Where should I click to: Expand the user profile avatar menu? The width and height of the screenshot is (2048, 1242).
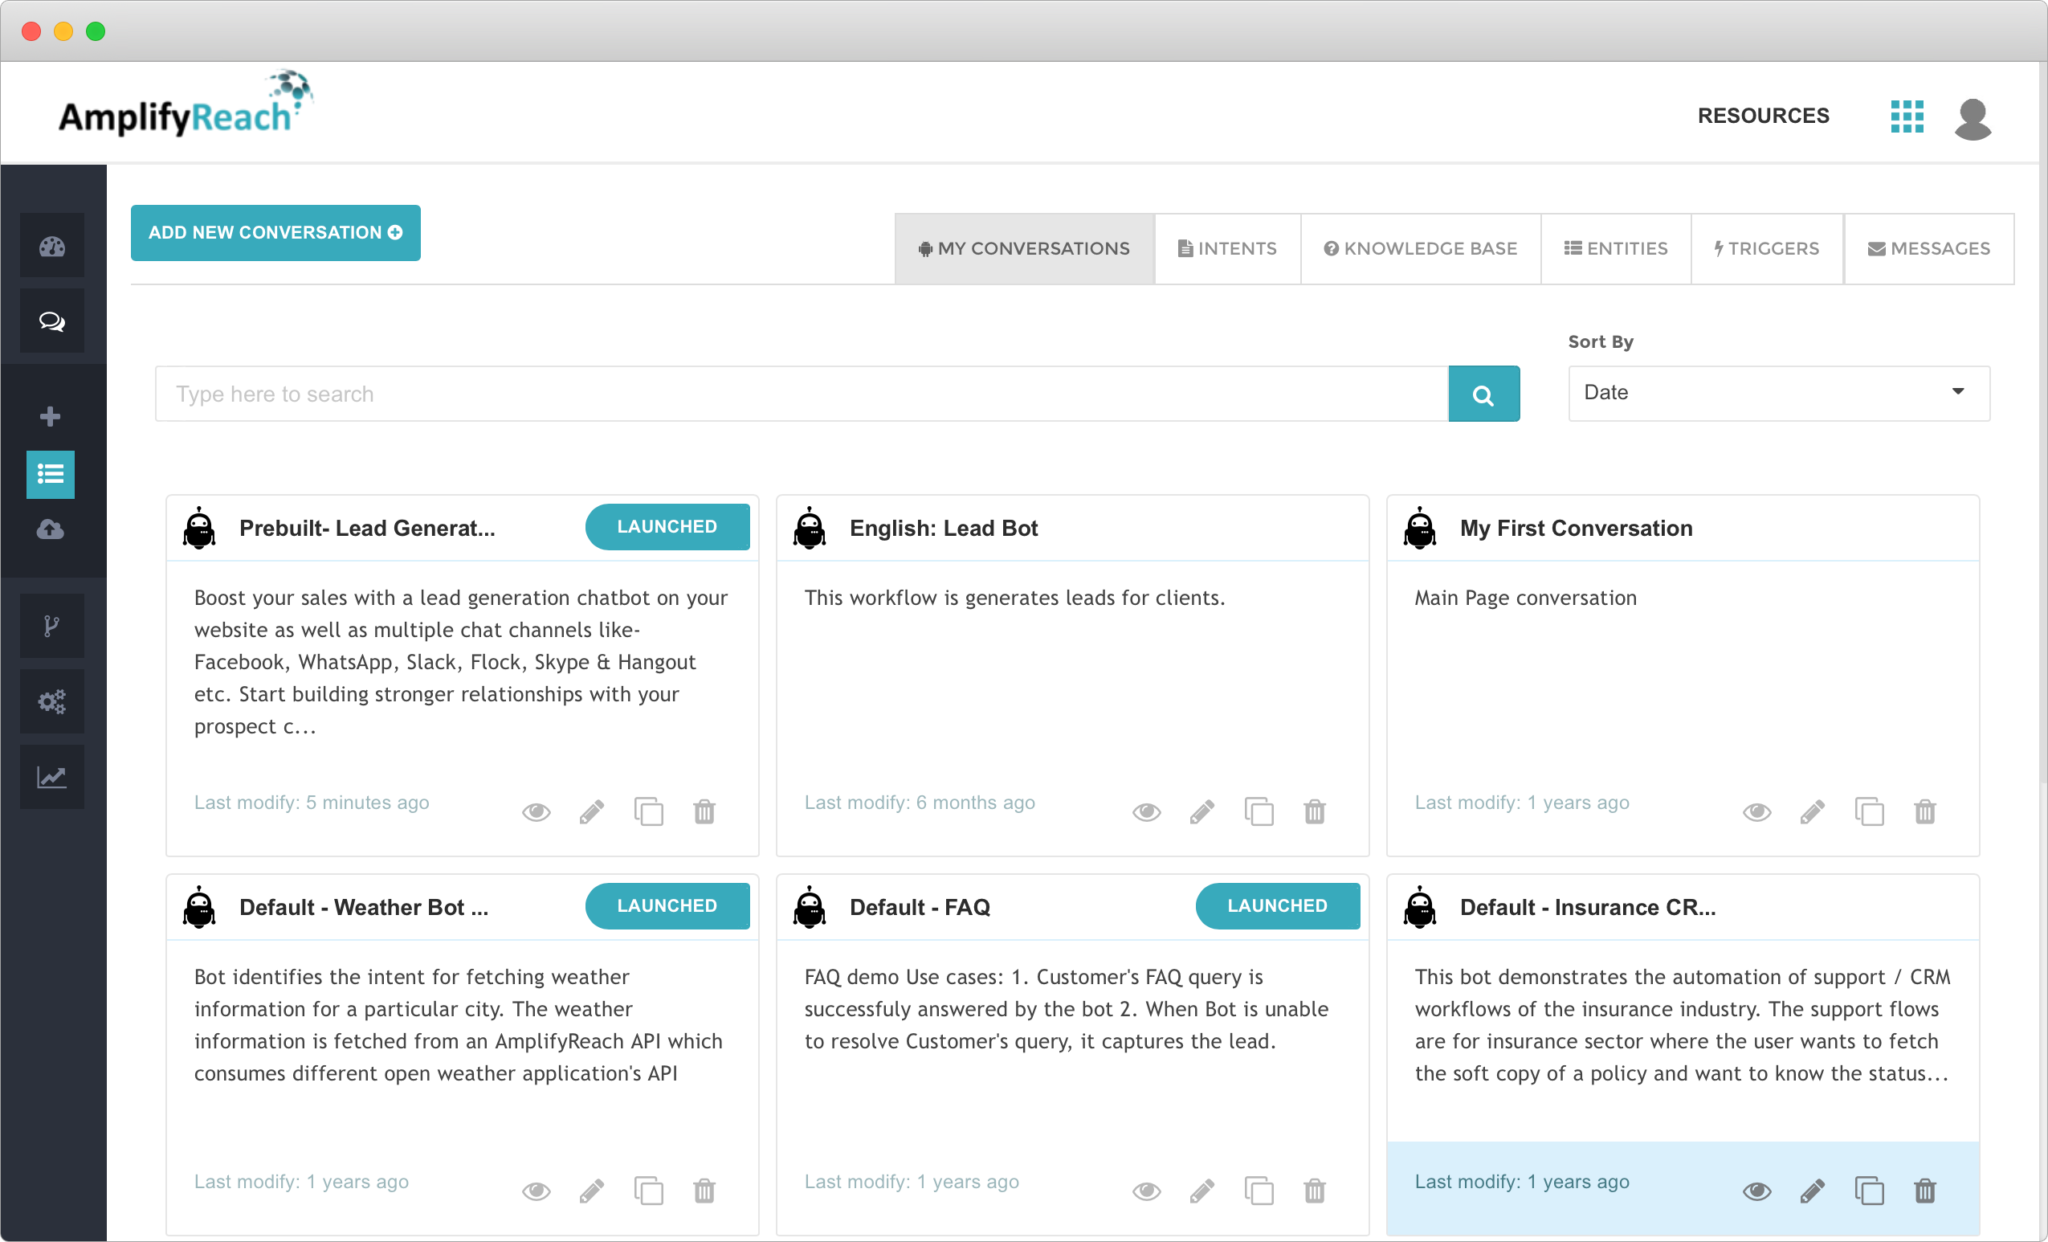1972,117
